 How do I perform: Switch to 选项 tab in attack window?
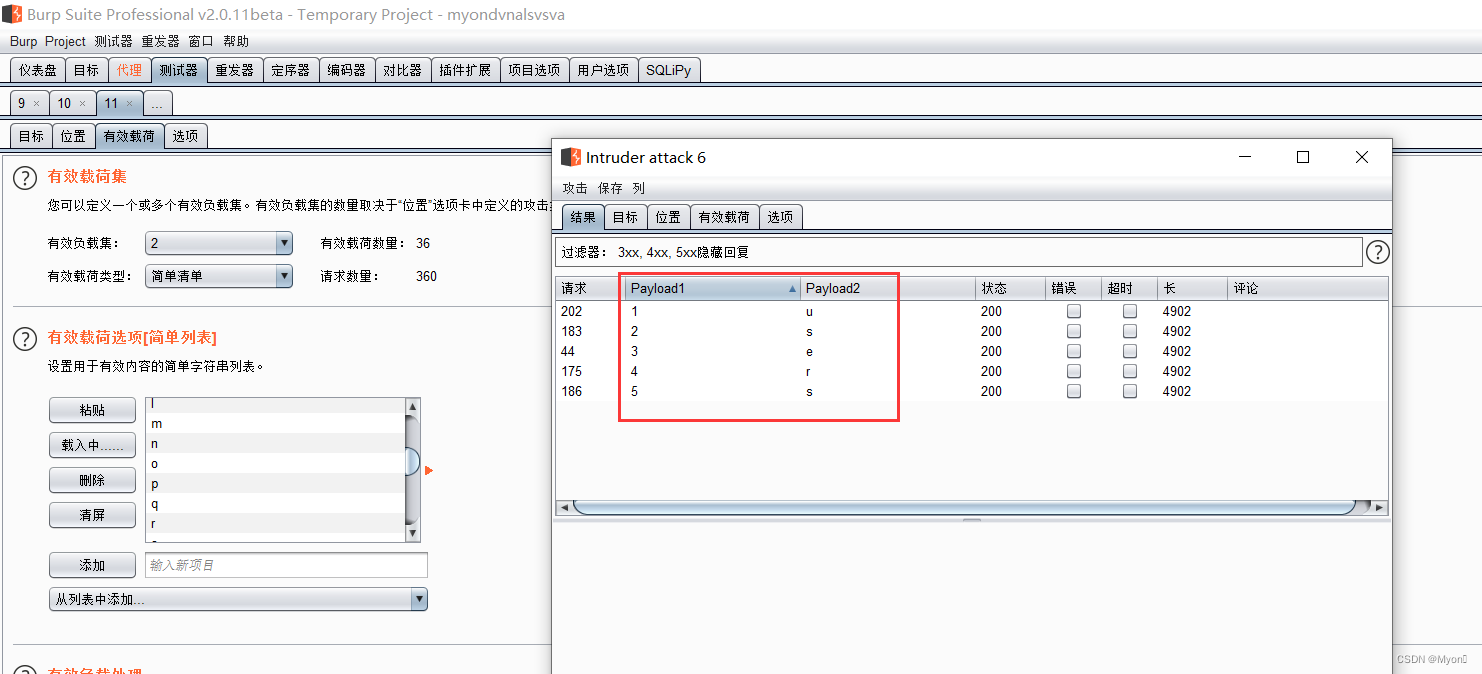[780, 217]
